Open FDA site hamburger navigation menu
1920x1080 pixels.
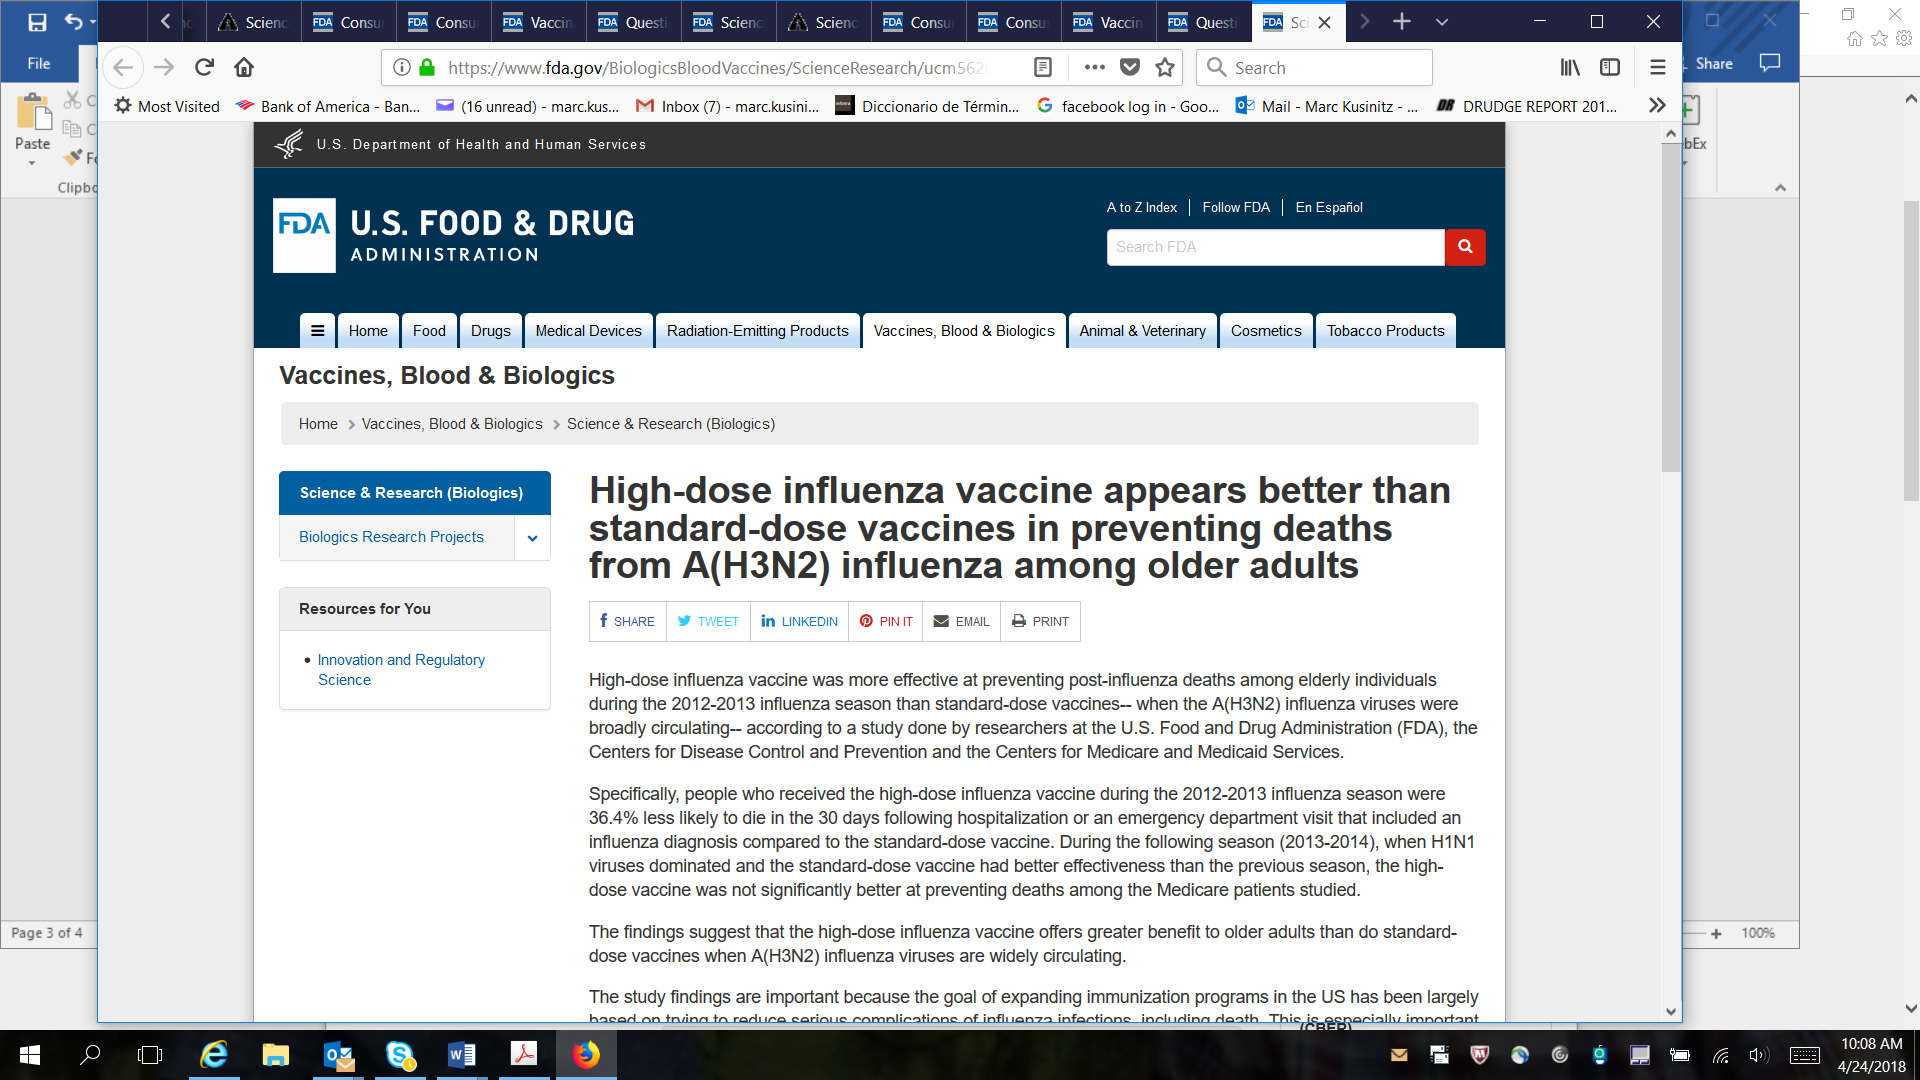point(317,331)
